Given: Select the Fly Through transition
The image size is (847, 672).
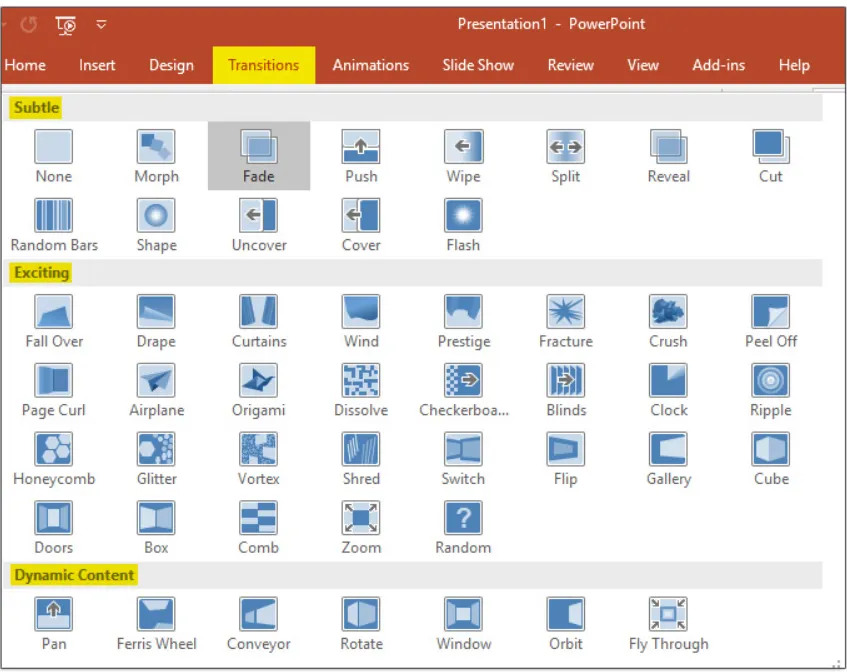Looking at the screenshot, I should (668, 616).
